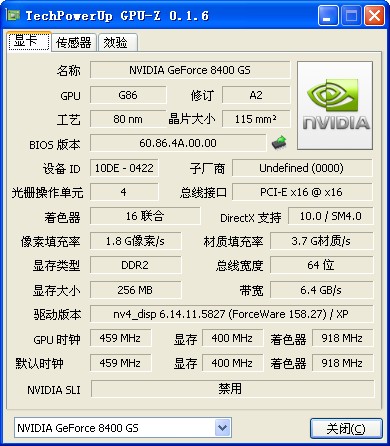The image size is (390, 446).
Task: Click the 工艺 label
Action: 69,120
